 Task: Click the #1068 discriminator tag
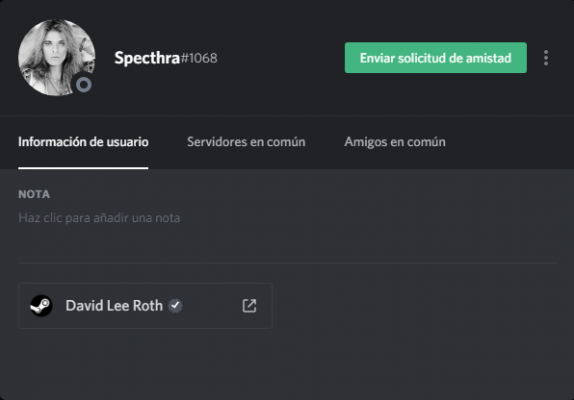[x=199, y=58]
